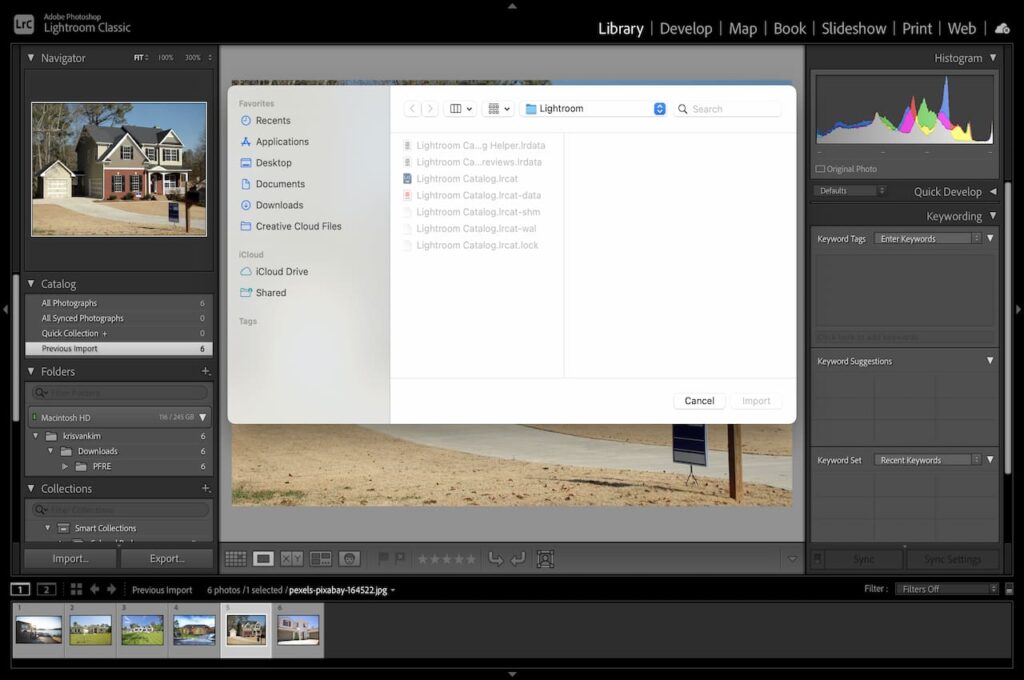Click the filmstrip grid shortcut icon

tap(76, 589)
